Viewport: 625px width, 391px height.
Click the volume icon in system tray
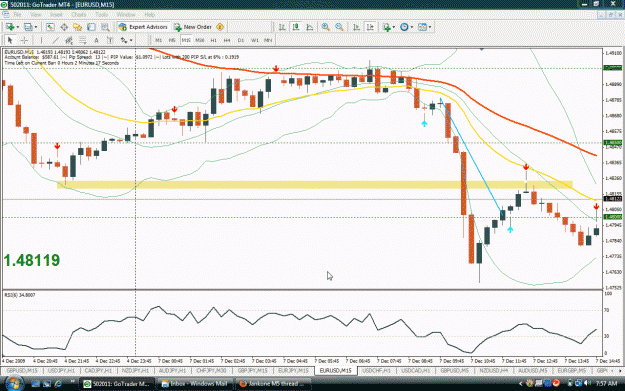[587, 383]
